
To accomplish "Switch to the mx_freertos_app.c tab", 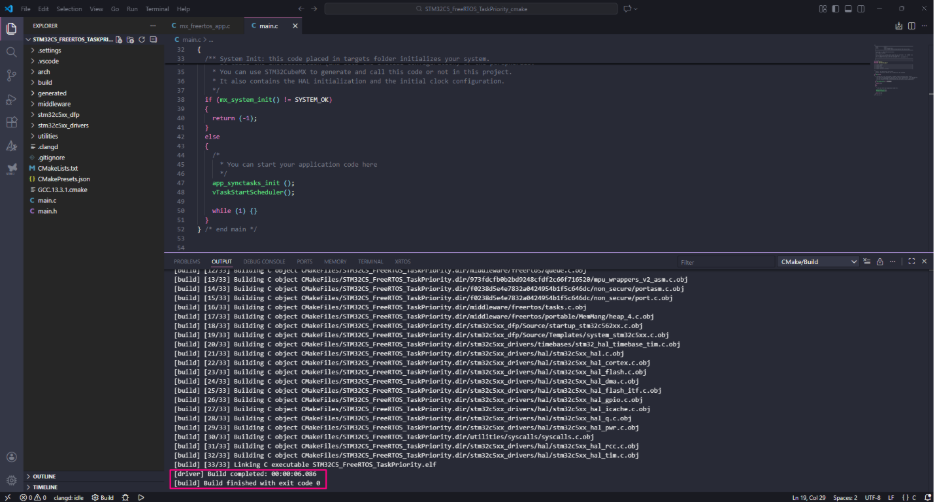I will (x=202, y=25).
